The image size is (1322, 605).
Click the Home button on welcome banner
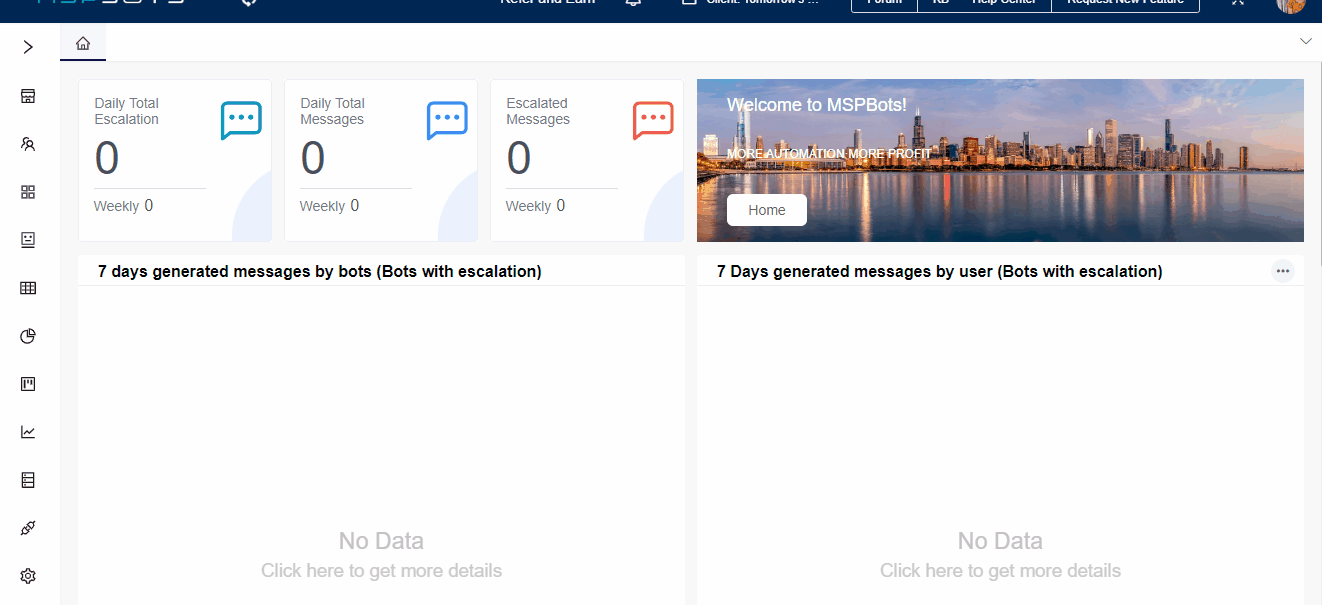(766, 210)
